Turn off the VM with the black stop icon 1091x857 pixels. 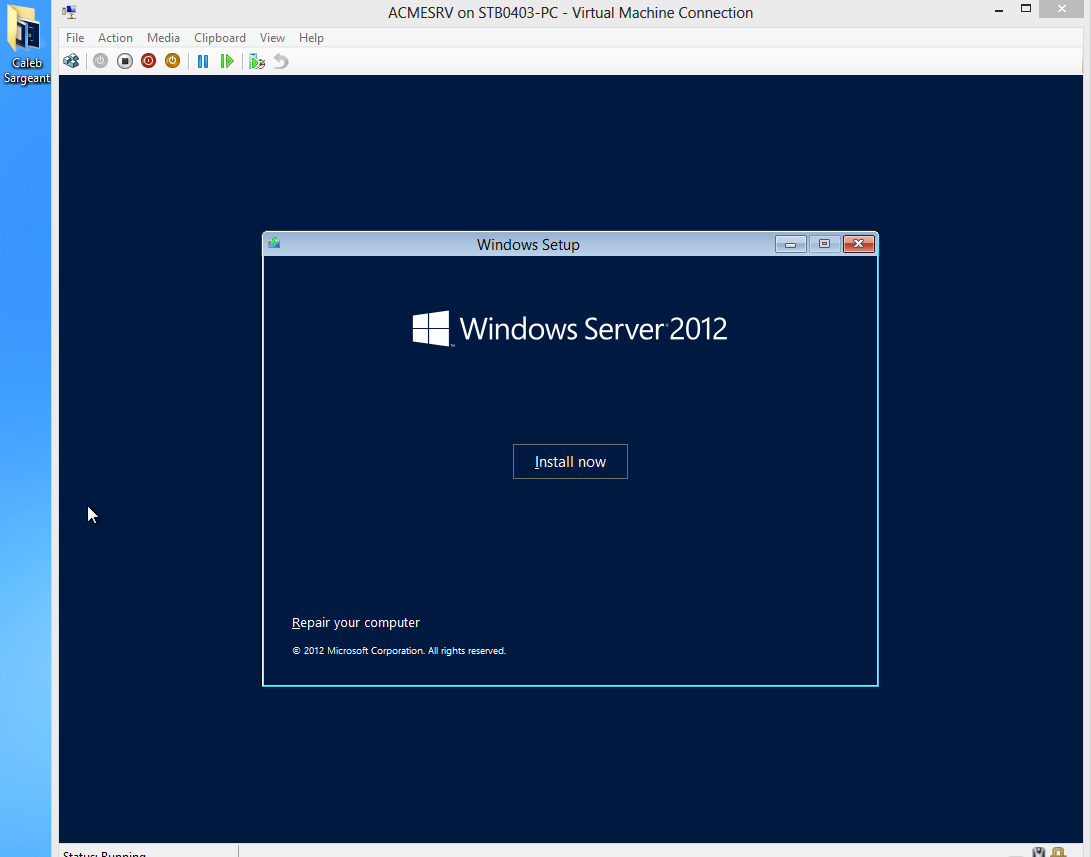coord(125,61)
